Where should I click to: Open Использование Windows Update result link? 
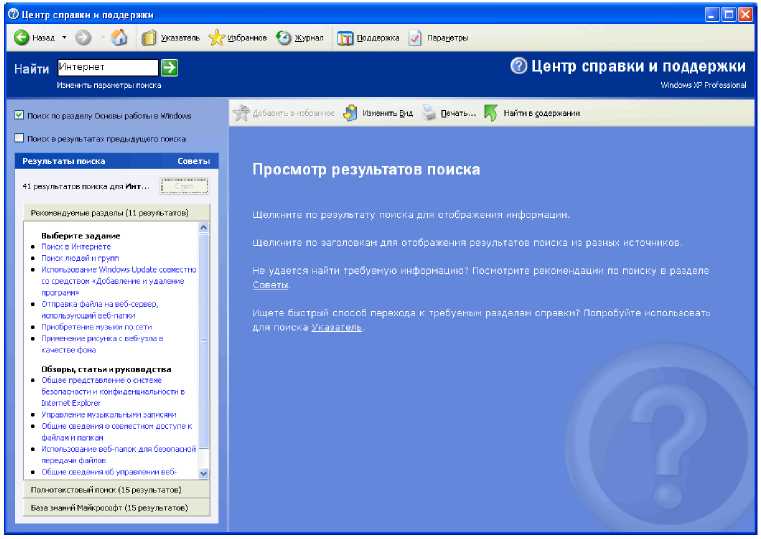click(119, 281)
